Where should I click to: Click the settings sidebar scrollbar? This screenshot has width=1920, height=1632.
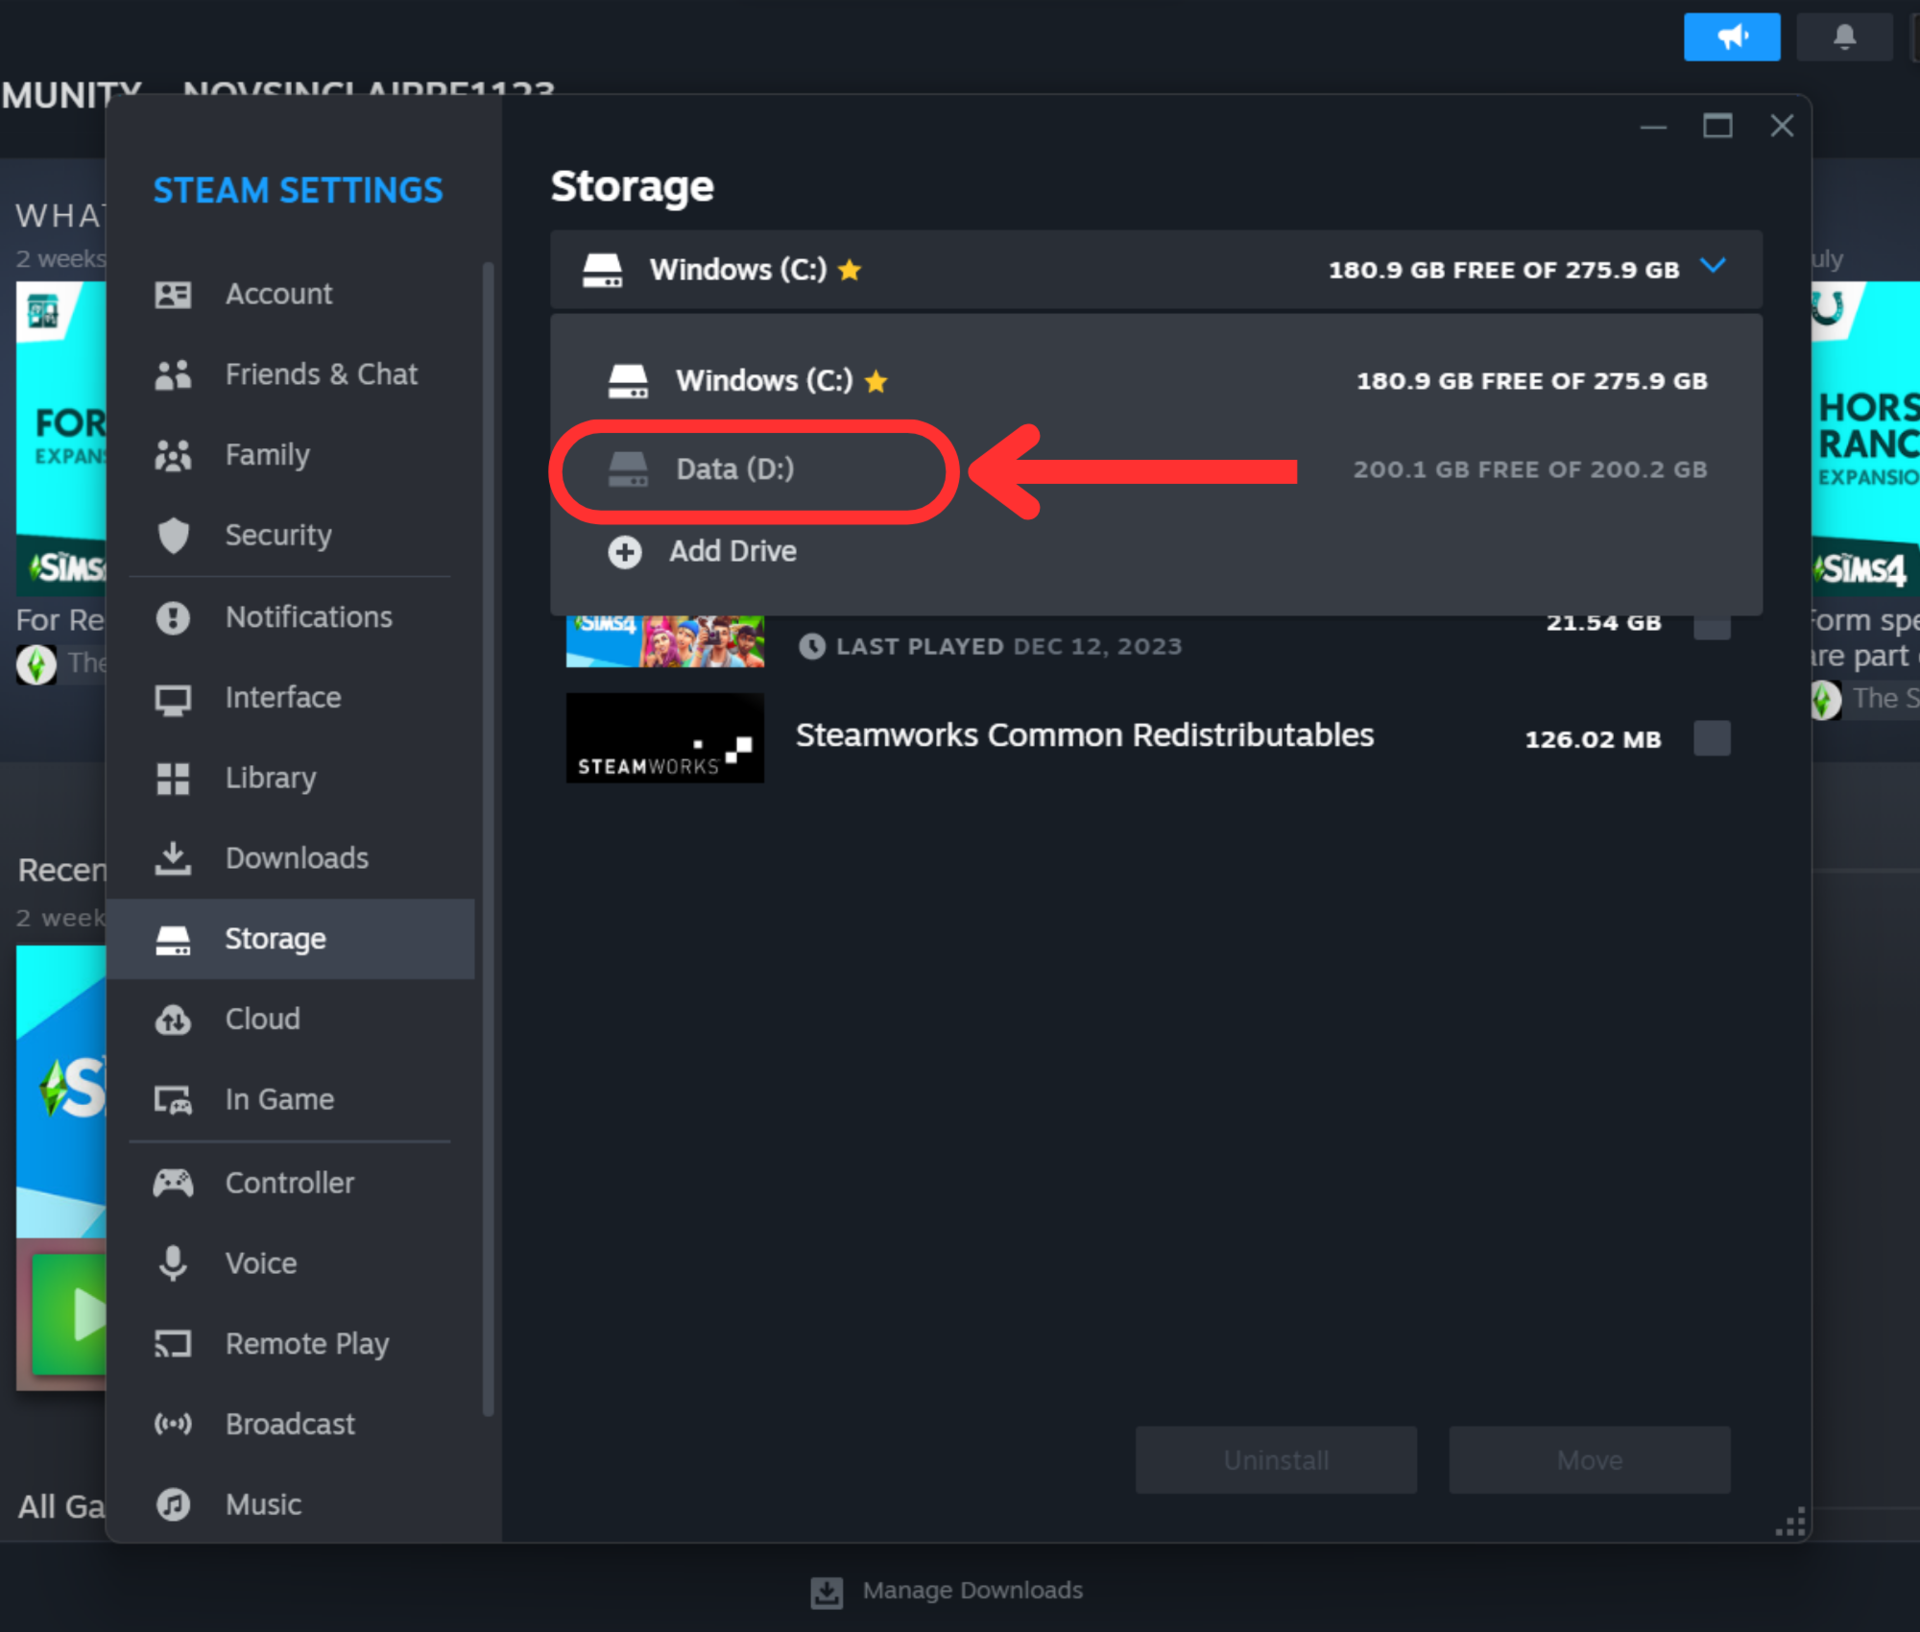[488, 840]
